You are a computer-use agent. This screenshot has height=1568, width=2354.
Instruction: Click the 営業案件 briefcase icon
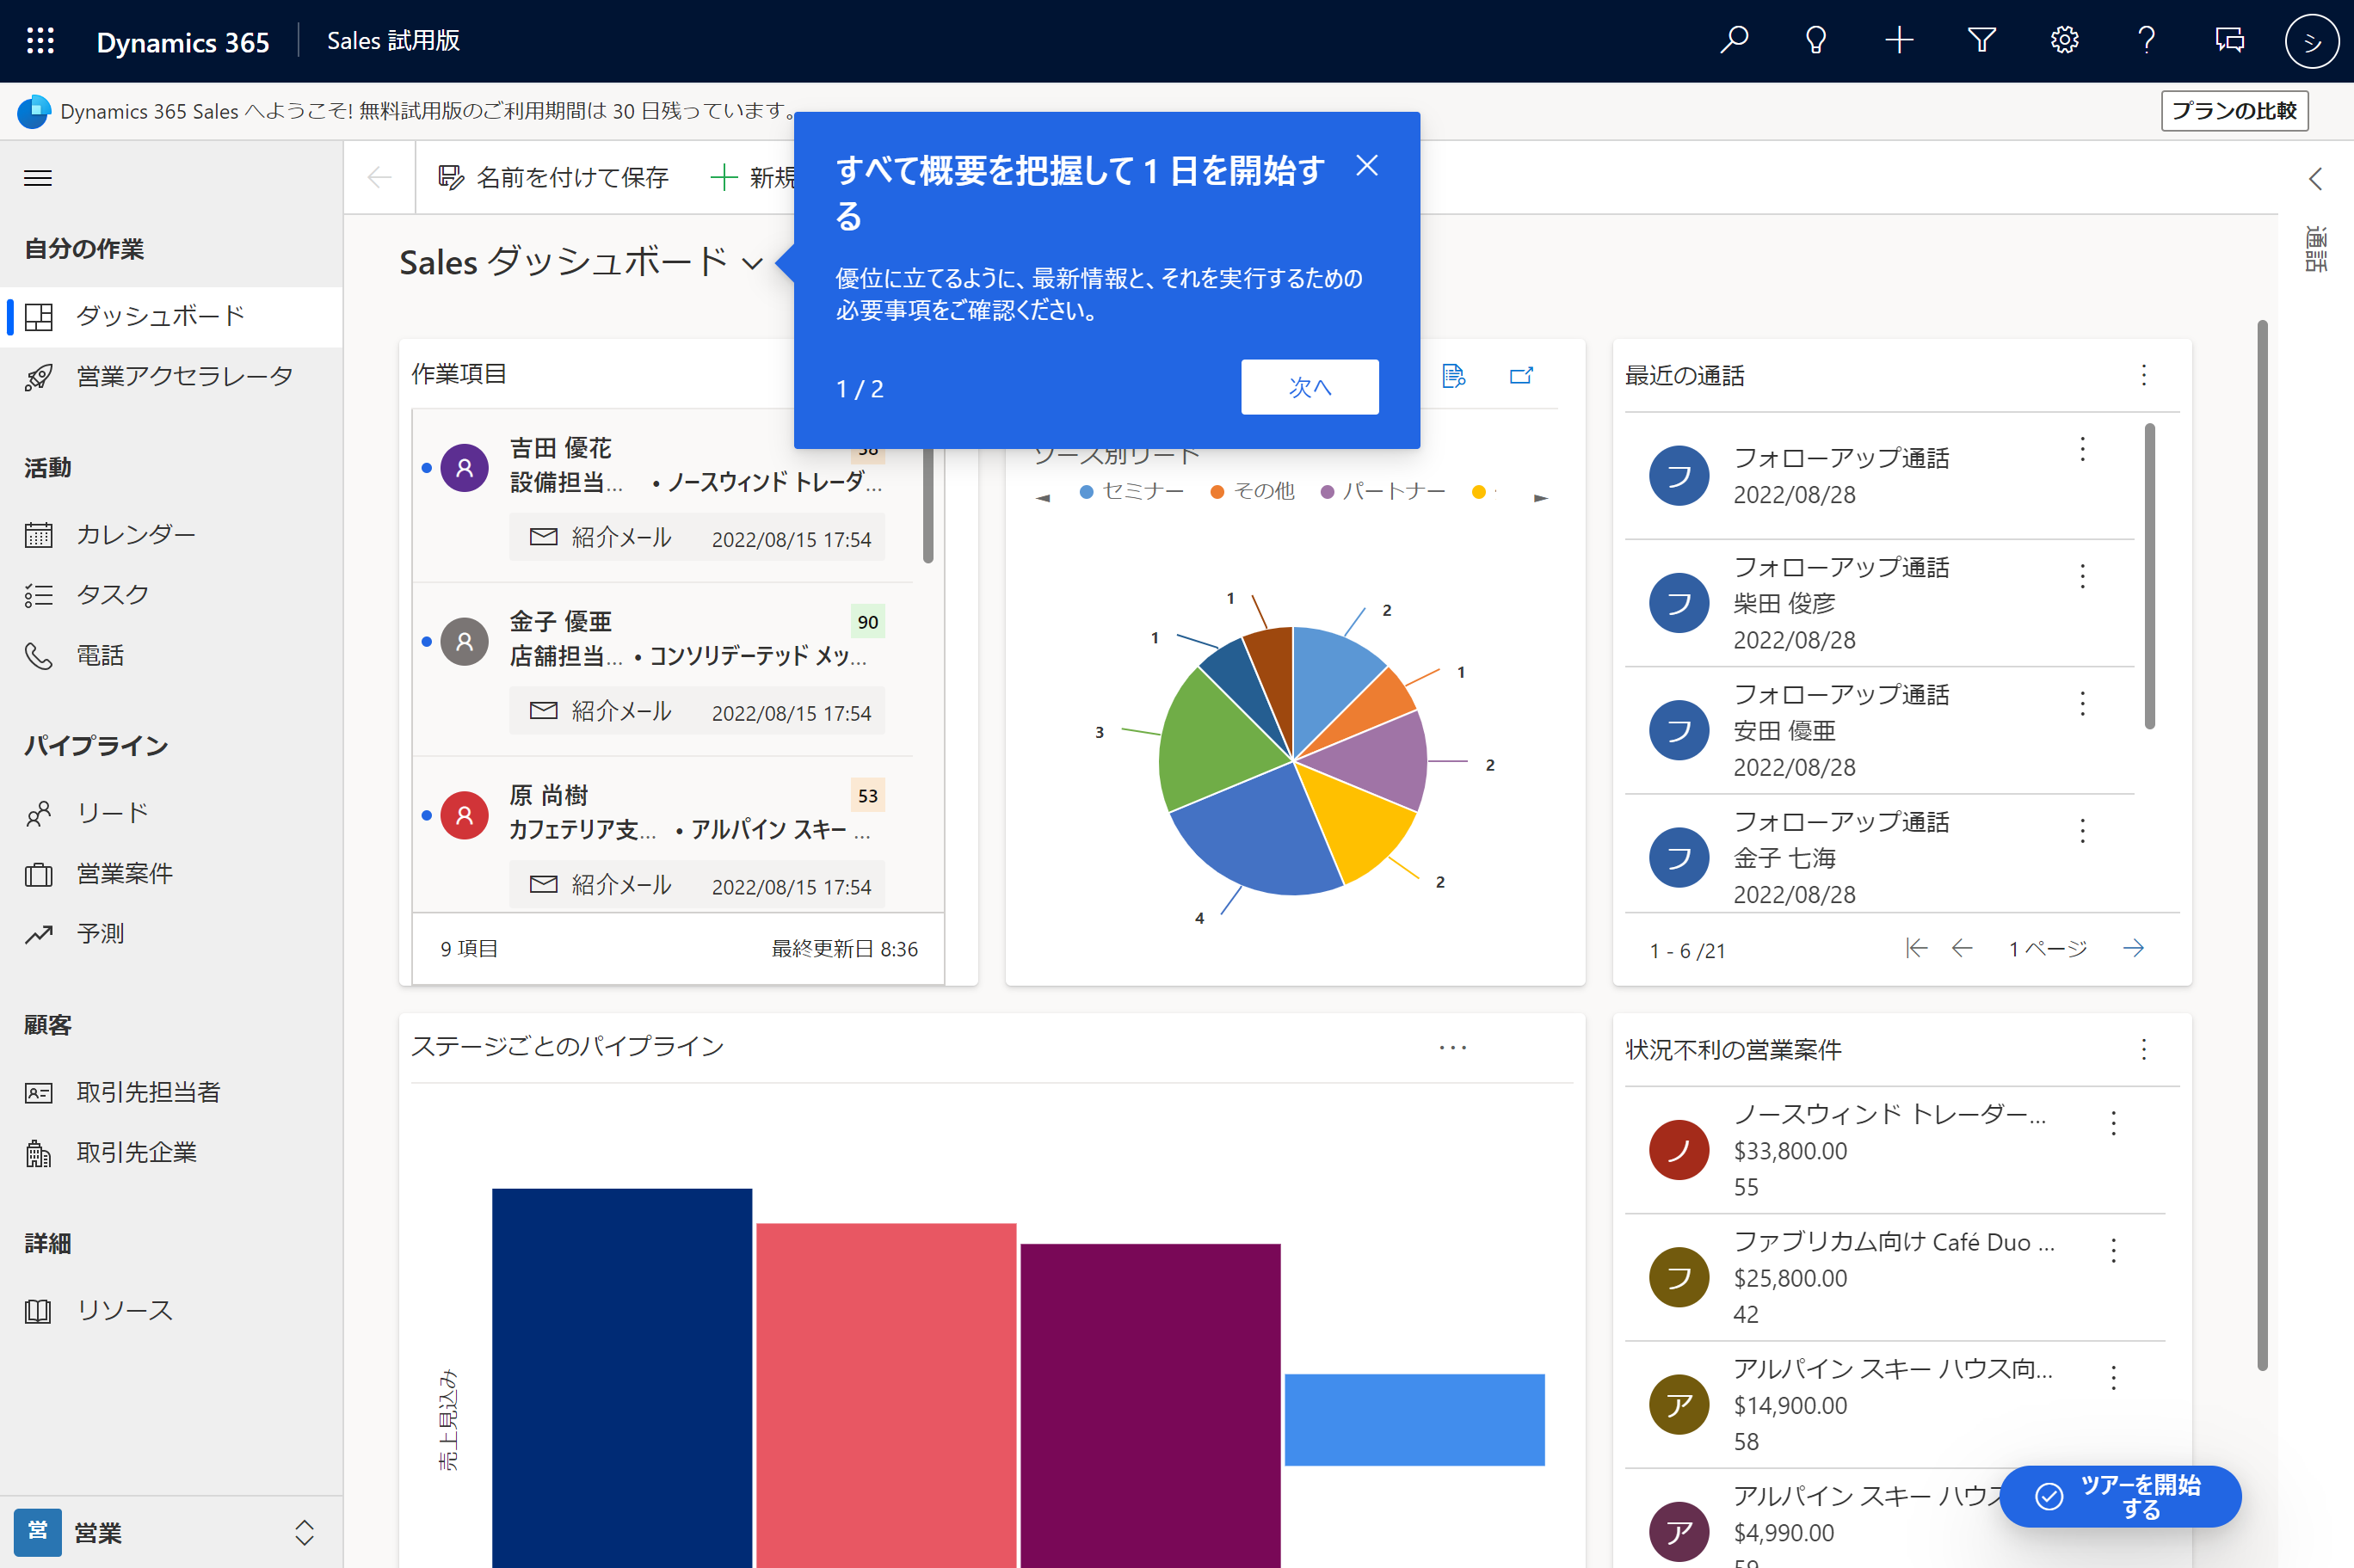pyautogui.click(x=38, y=874)
